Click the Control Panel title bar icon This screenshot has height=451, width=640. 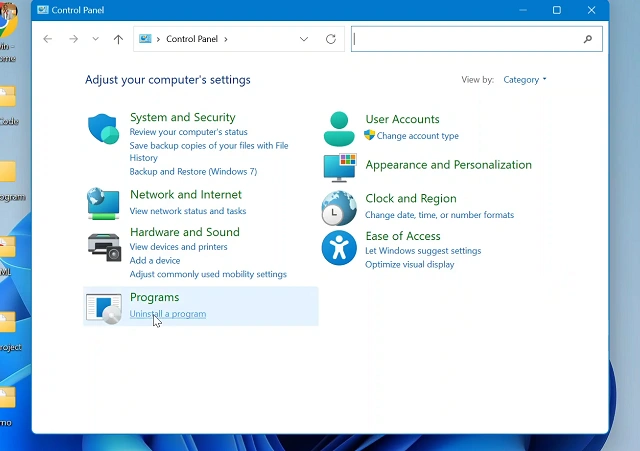[x=42, y=10]
